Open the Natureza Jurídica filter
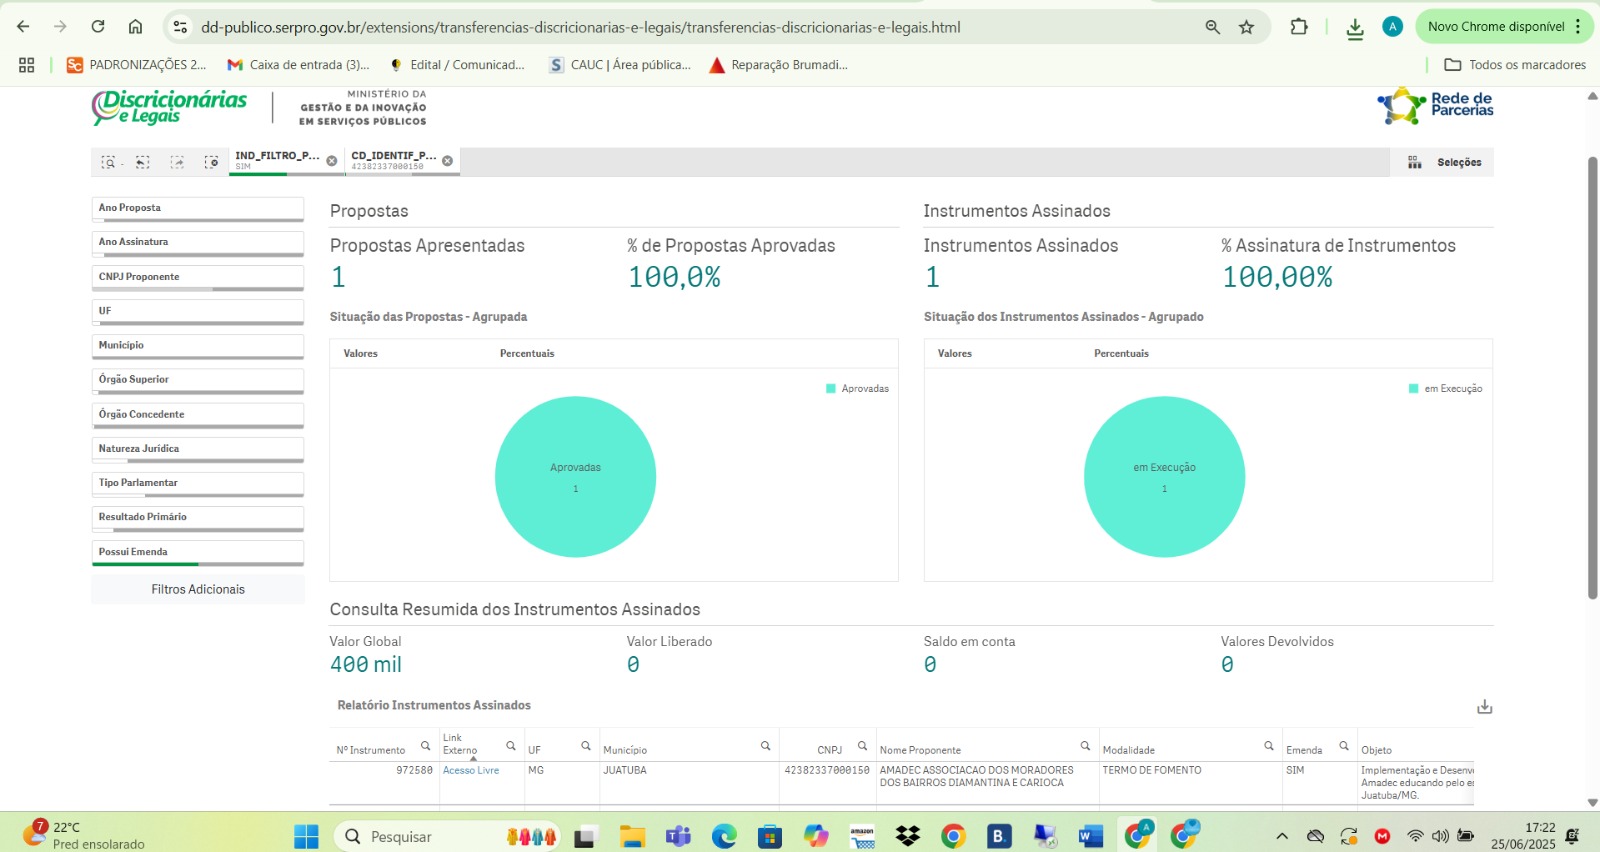1600x852 pixels. (198, 450)
